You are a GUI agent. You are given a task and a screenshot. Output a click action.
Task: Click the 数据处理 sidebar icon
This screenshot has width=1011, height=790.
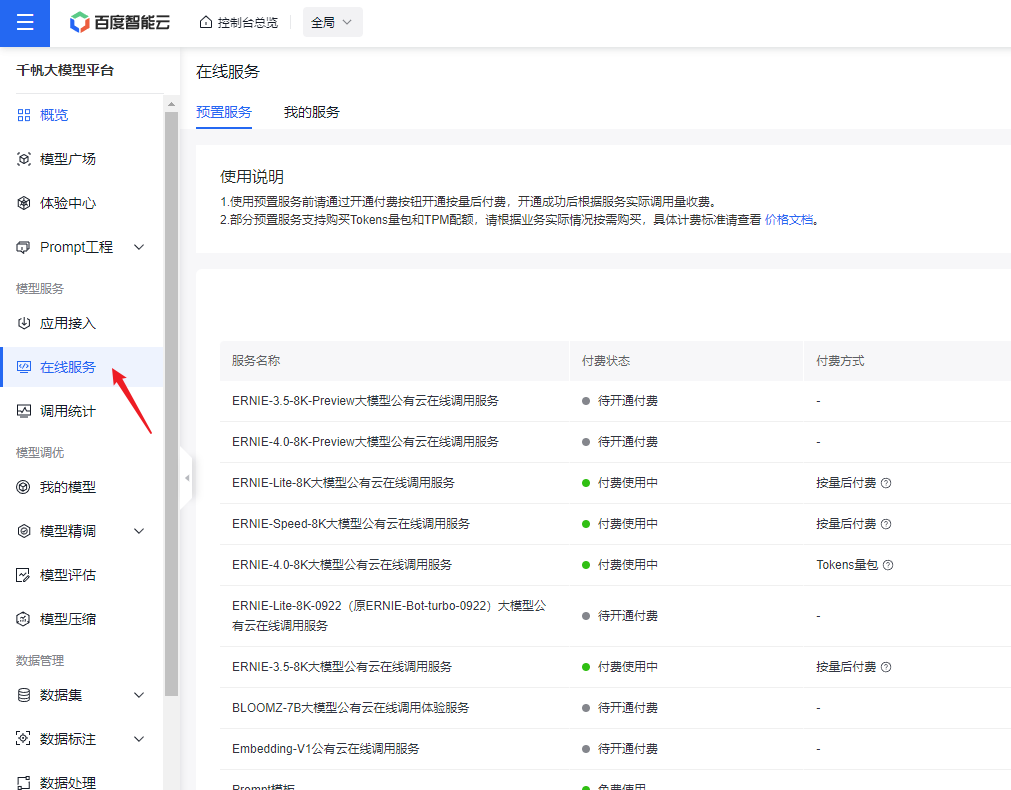pos(24,782)
